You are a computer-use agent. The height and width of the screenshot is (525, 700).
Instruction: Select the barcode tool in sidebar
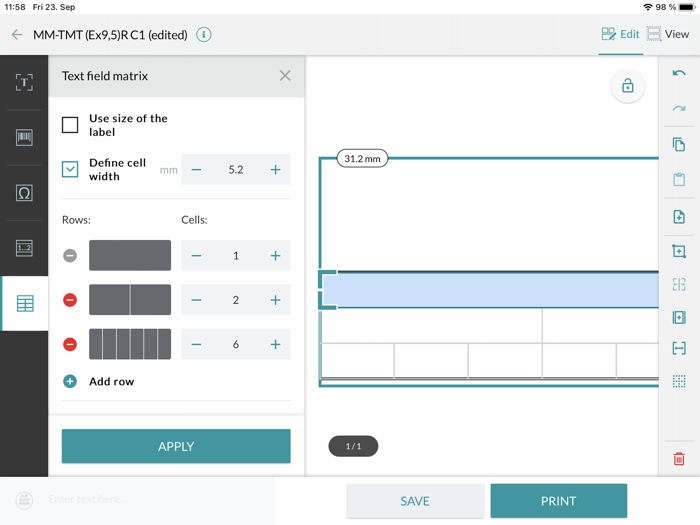24,138
